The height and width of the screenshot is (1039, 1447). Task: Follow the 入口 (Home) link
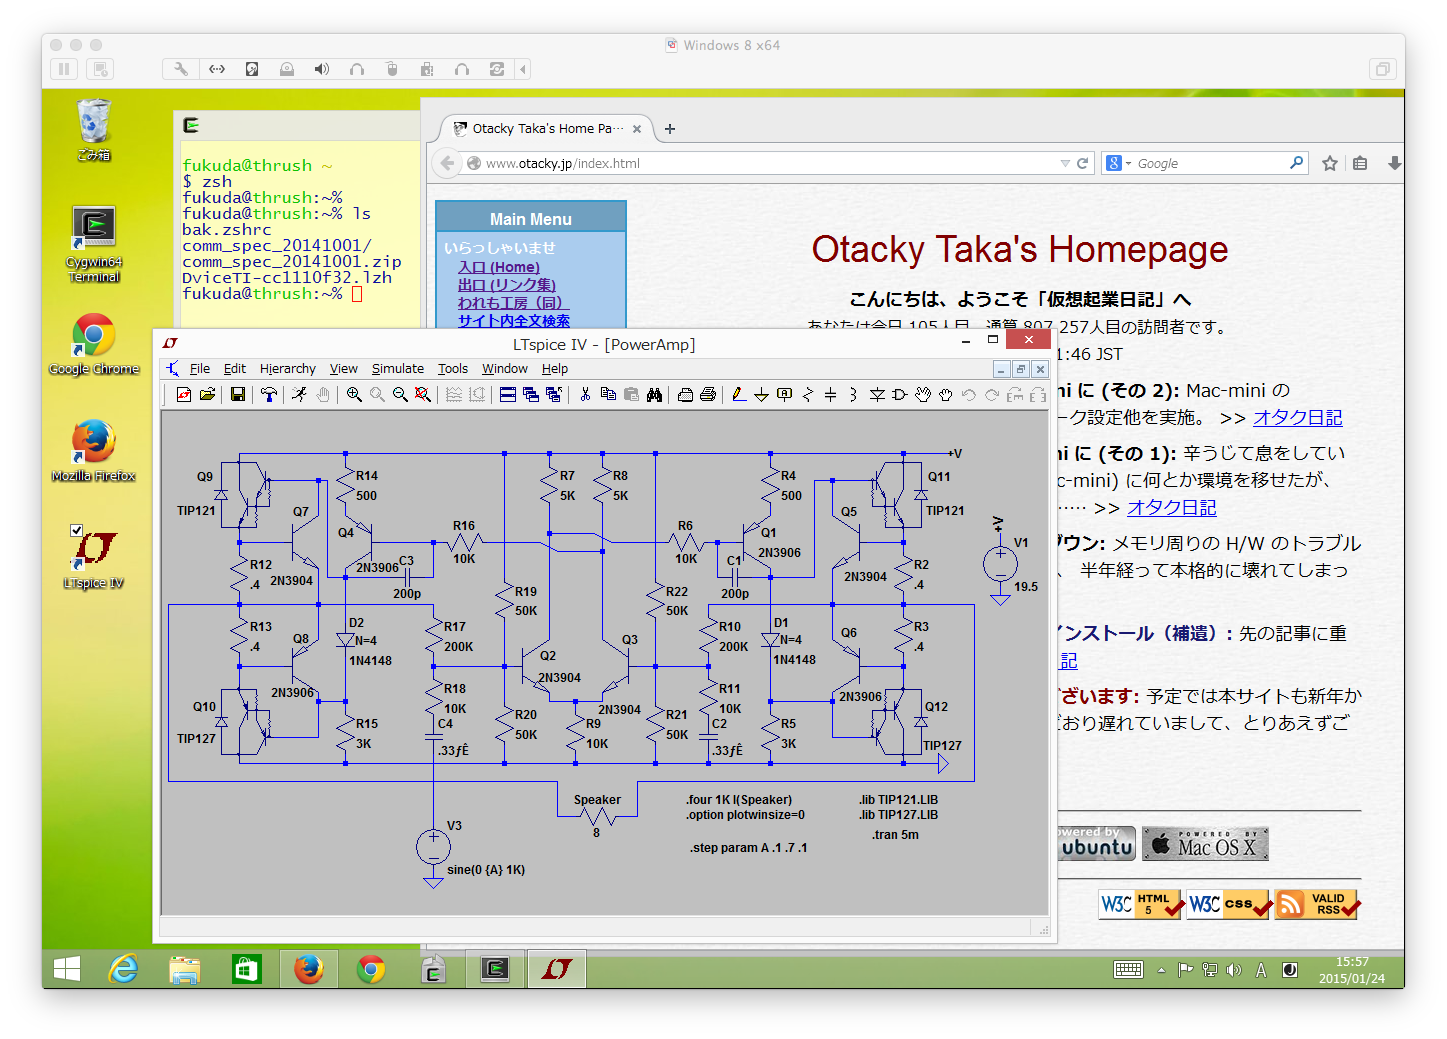click(499, 267)
